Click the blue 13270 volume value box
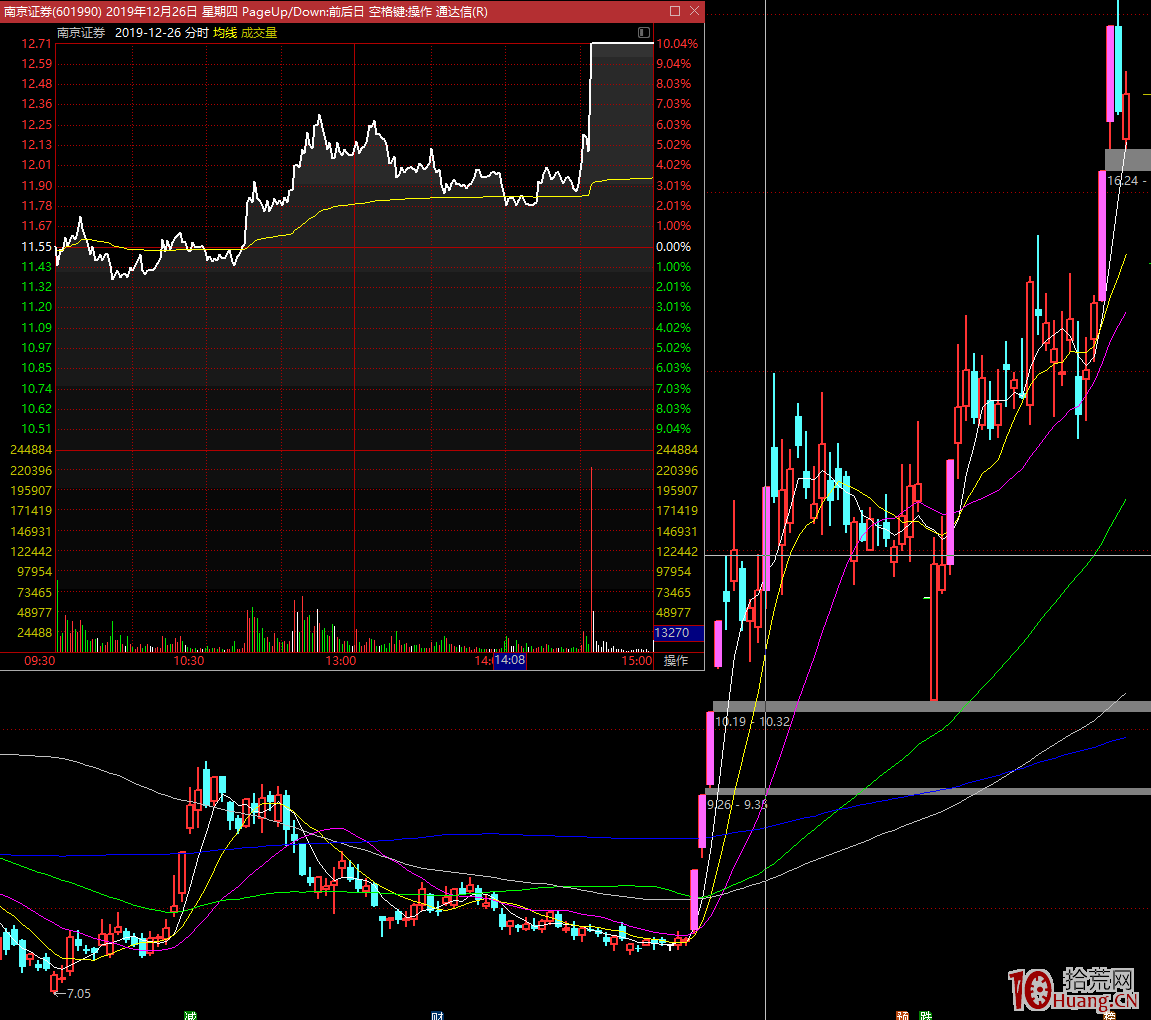Image resolution: width=1151 pixels, height=1020 pixels. coord(671,633)
